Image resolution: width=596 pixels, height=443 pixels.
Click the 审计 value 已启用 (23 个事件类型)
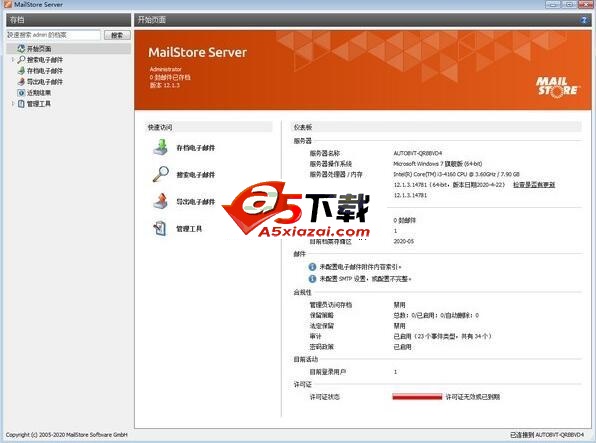tap(442, 336)
